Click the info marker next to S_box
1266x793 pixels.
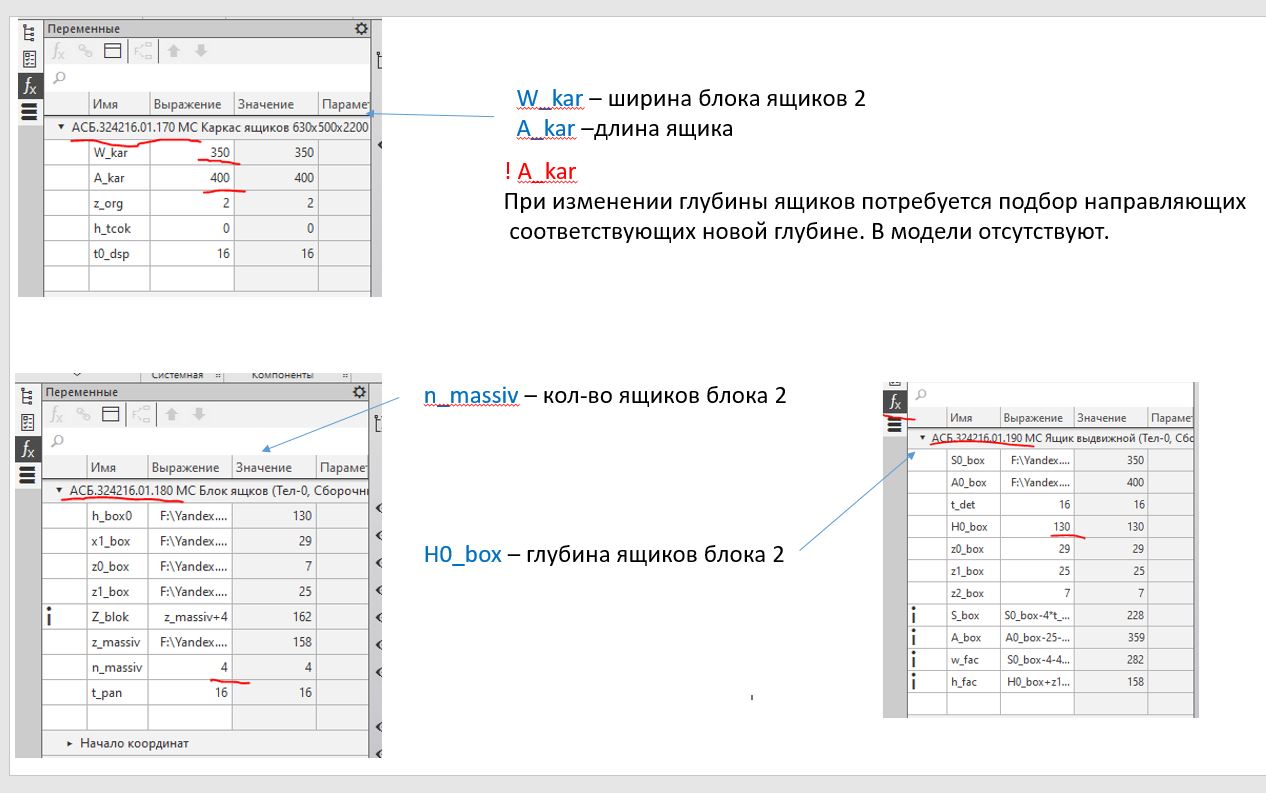[x=913, y=615]
